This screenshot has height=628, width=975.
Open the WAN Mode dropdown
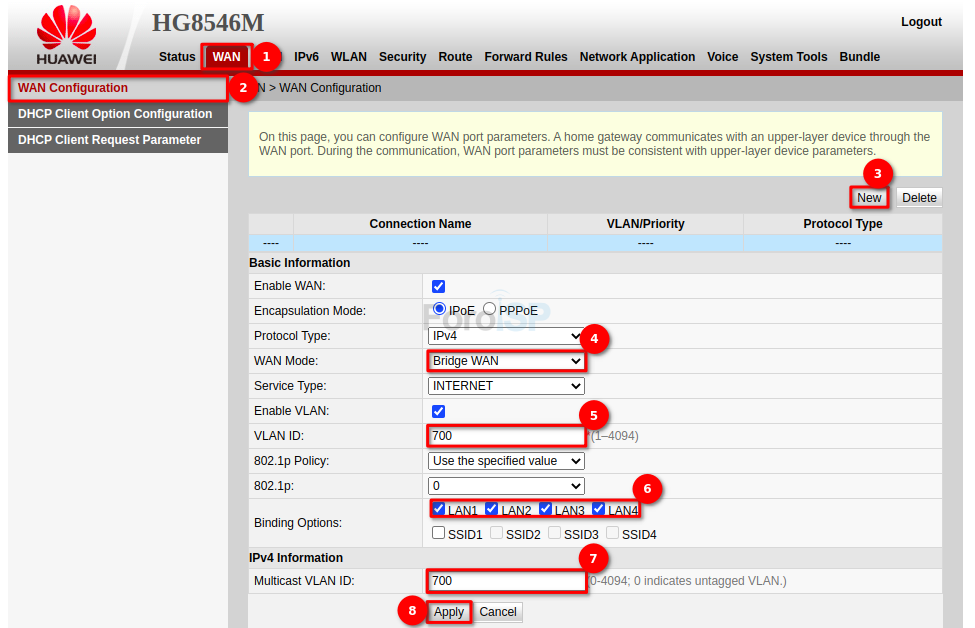(x=506, y=361)
